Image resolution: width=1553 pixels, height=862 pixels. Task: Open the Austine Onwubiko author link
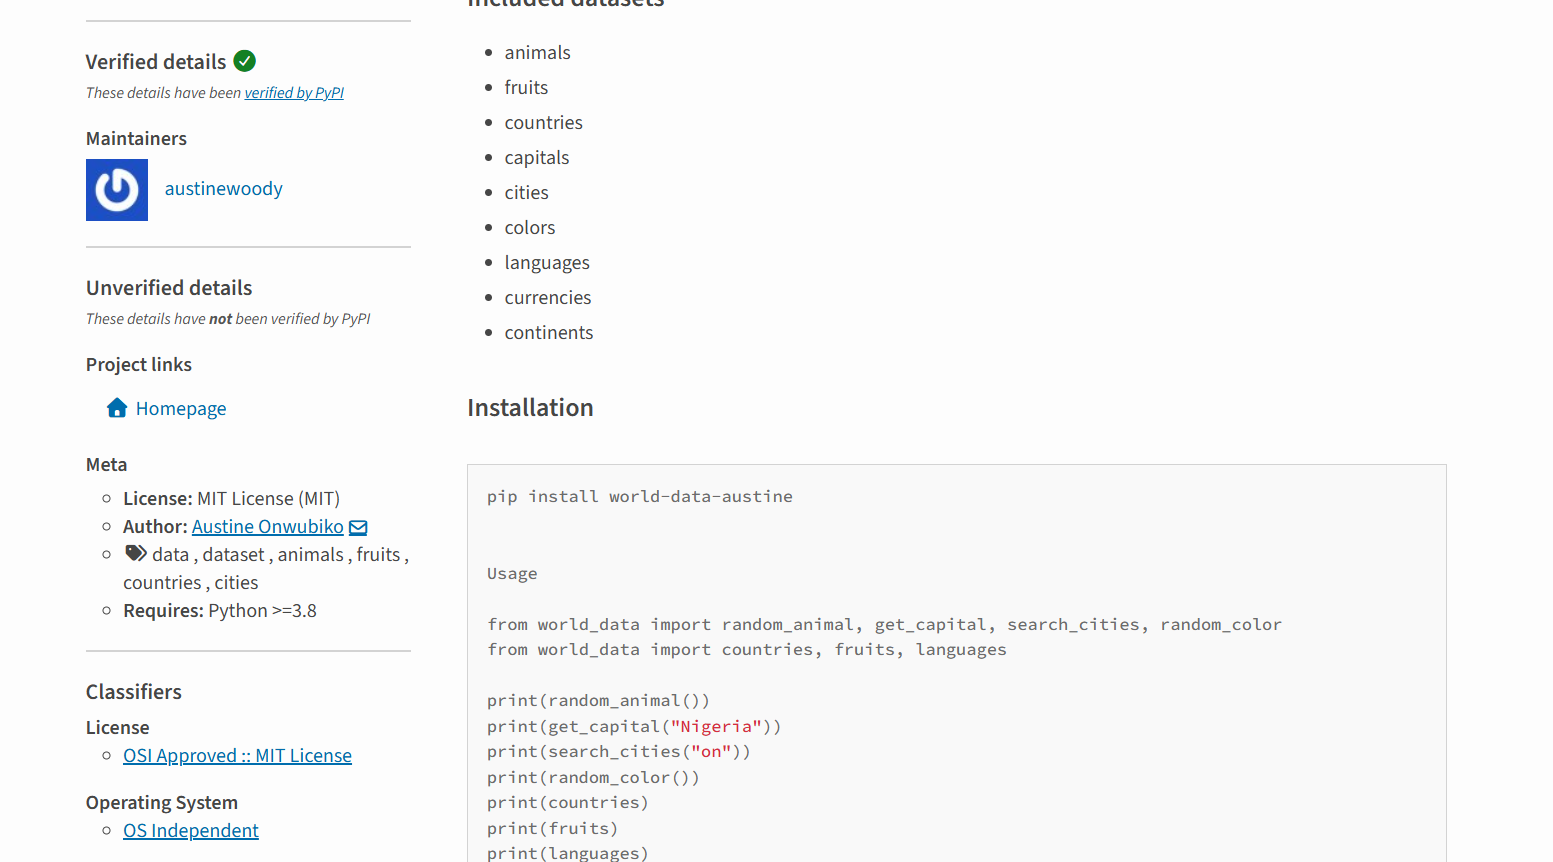point(267,526)
